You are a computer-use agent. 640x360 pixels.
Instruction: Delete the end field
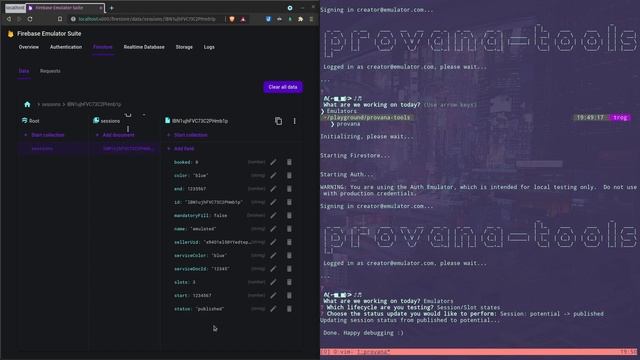(x=289, y=189)
